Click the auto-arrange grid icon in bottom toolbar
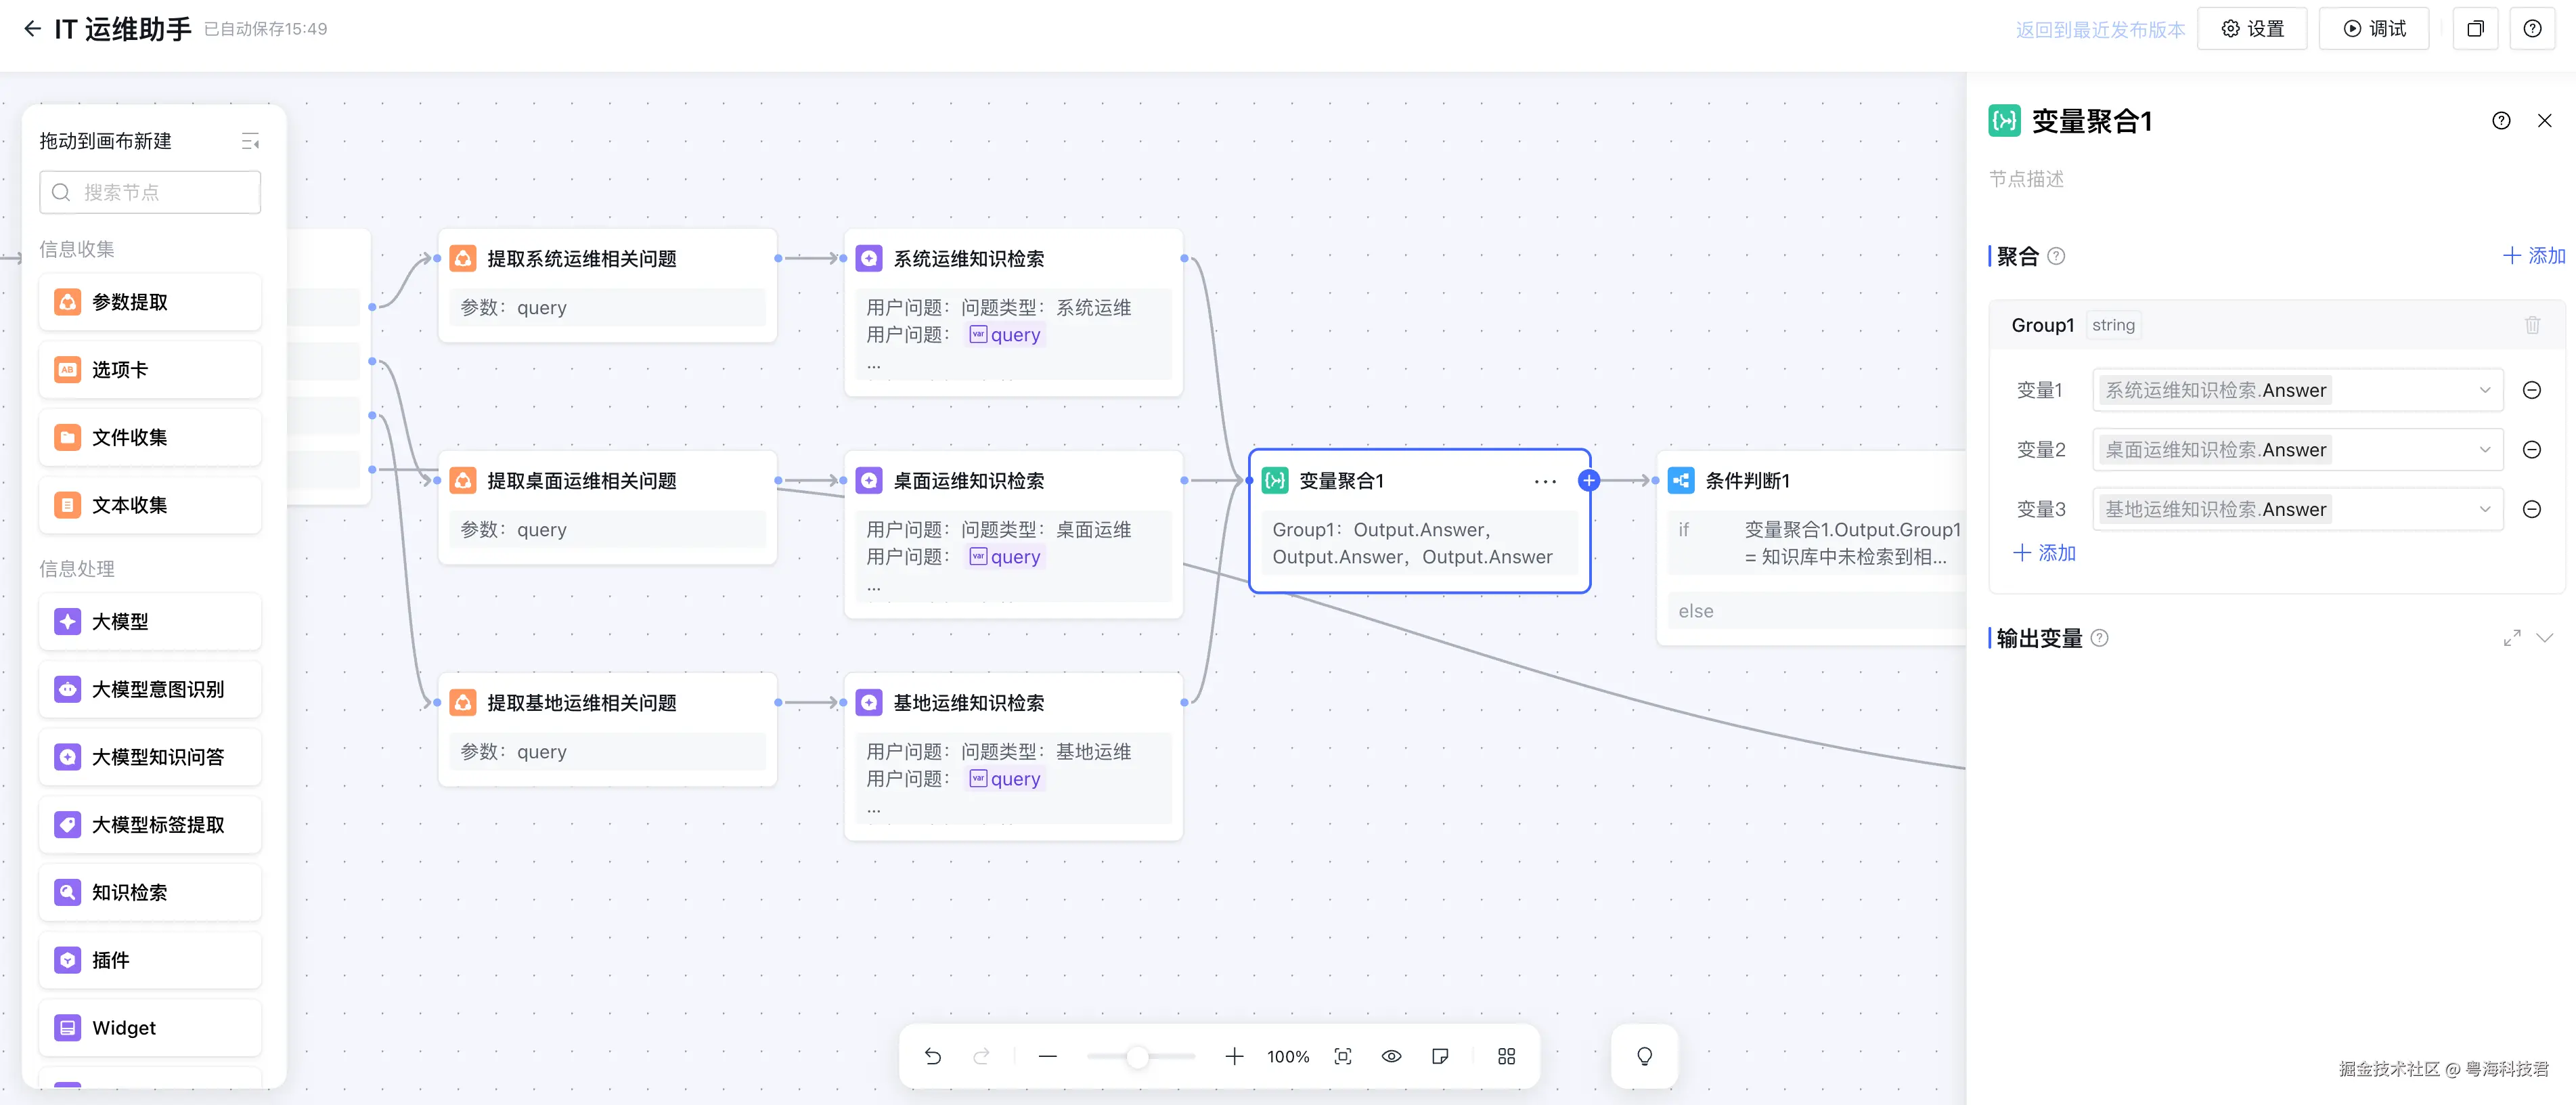 (1506, 1056)
